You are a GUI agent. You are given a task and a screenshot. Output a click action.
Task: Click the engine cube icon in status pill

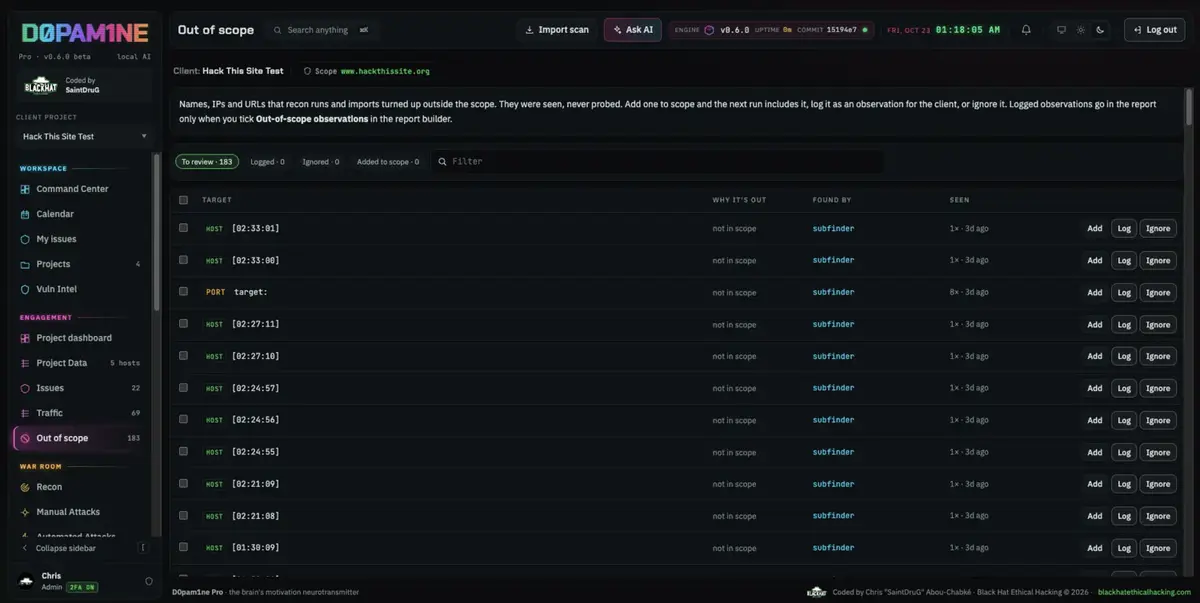coord(710,30)
